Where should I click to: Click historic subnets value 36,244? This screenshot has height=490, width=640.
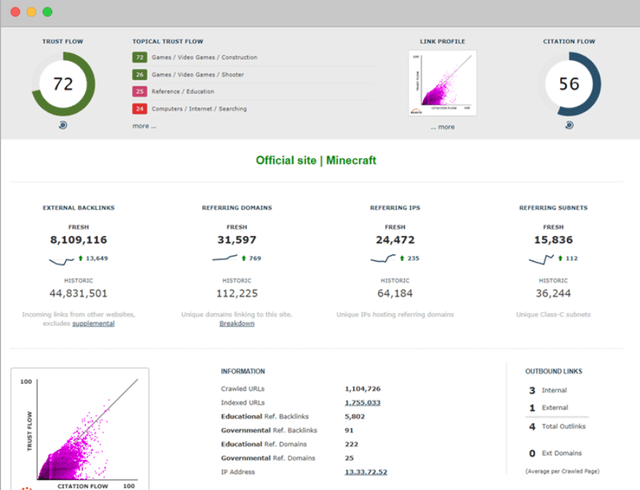553,294
